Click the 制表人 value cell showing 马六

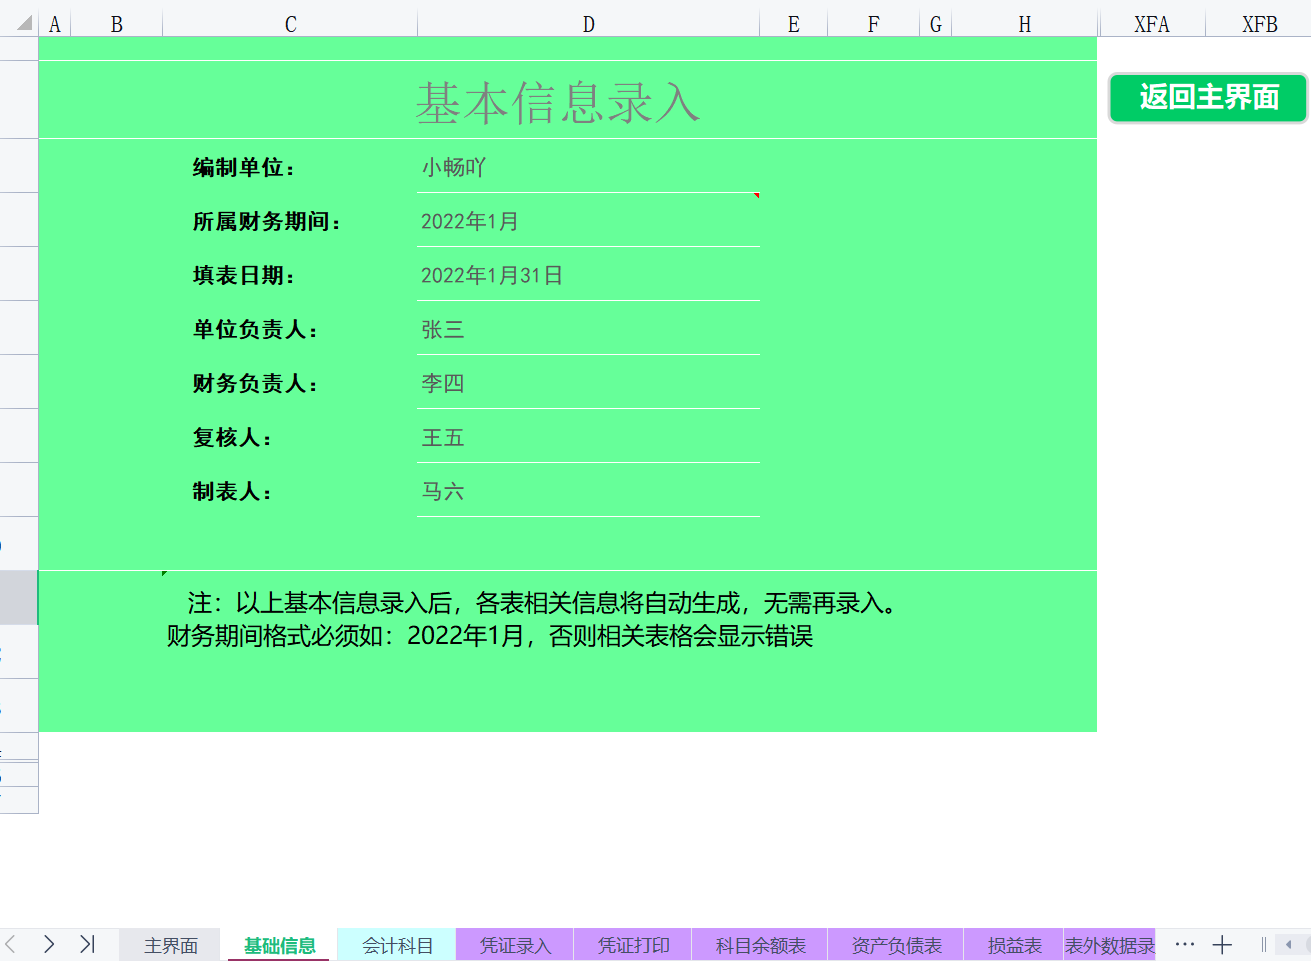[588, 491]
